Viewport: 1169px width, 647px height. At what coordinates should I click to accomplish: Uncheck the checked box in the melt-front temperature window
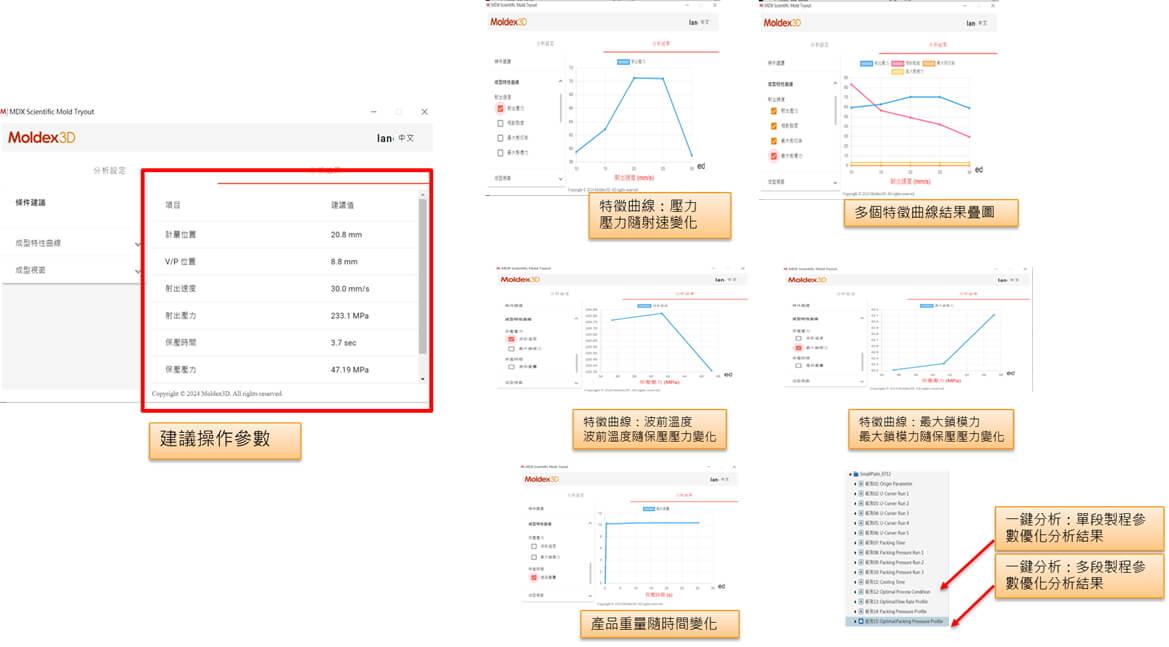pyautogui.click(x=511, y=339)
